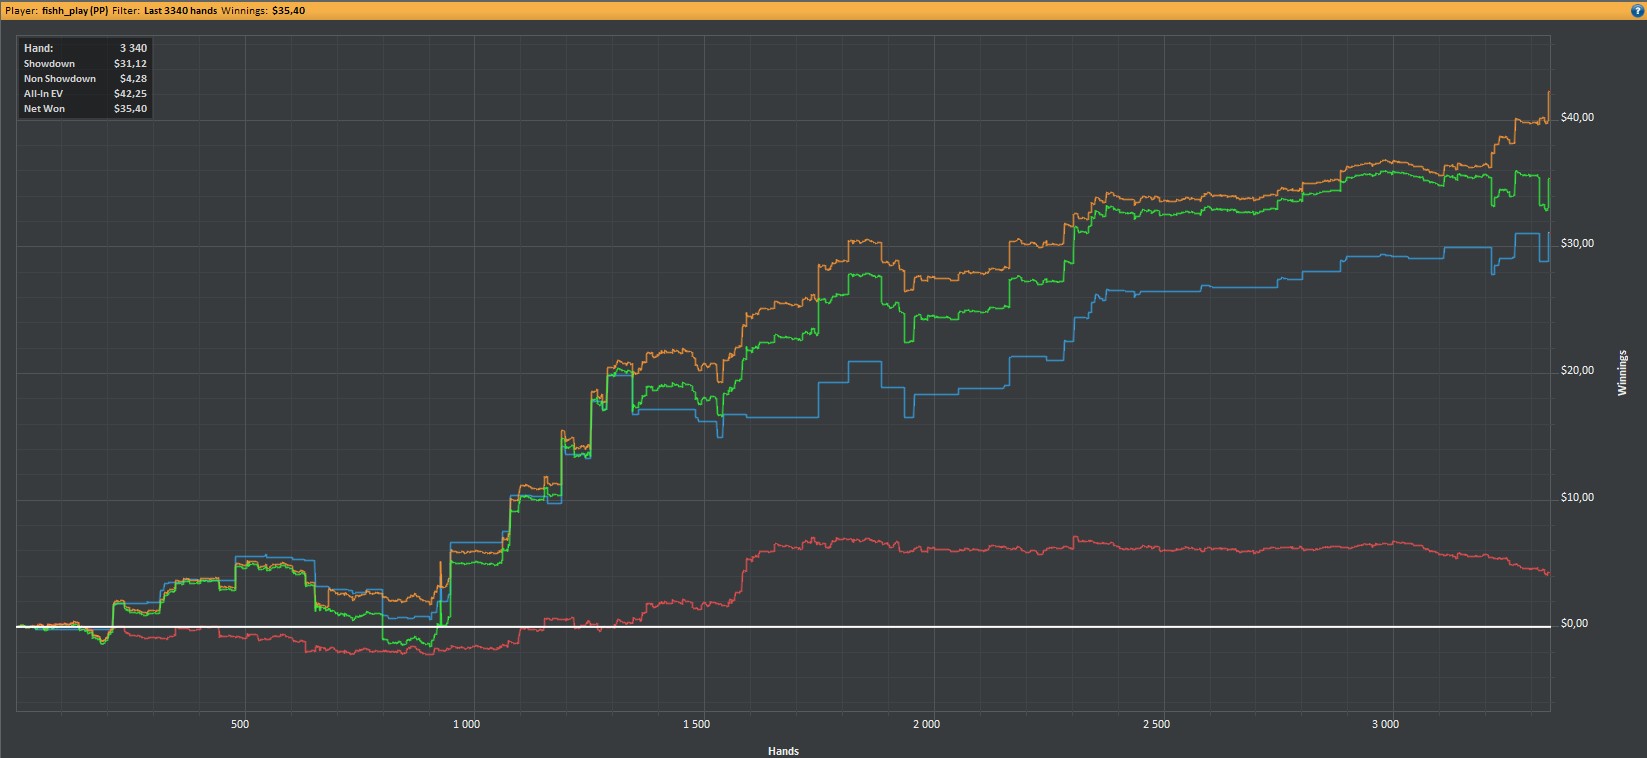
Task: Open the help icon in the title bar
Action: click(x=1637, y=9)
